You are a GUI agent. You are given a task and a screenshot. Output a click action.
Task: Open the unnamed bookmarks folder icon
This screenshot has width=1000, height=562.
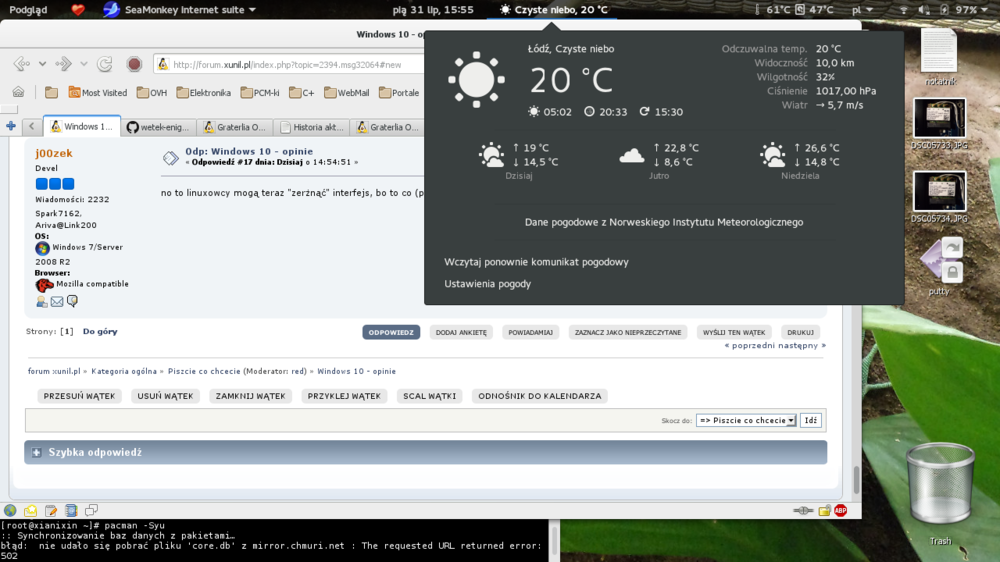tap(52, 92)
